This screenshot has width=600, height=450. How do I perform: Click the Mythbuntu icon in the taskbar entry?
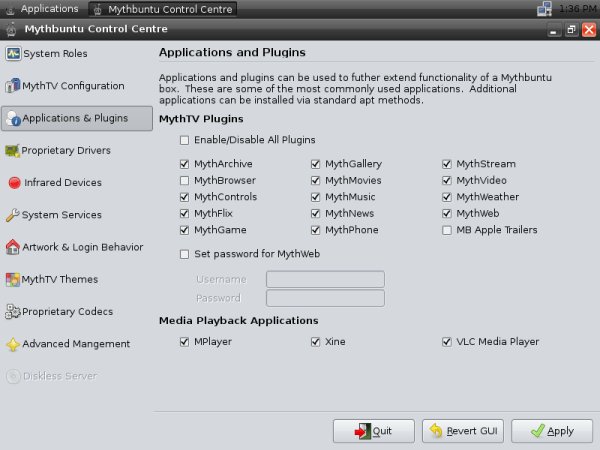click(98, 9)
